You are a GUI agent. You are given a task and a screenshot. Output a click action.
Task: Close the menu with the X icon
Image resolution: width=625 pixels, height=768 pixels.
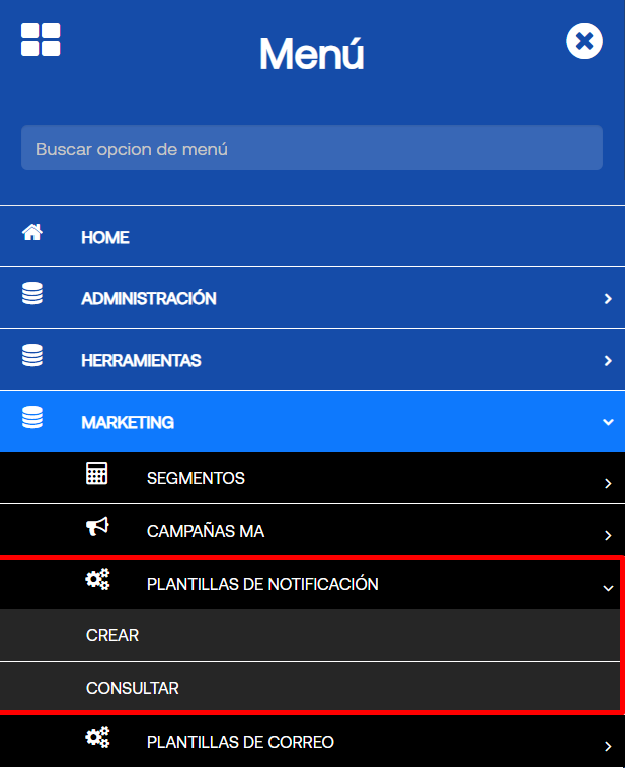pyautogui.click(x=584, y=41)
